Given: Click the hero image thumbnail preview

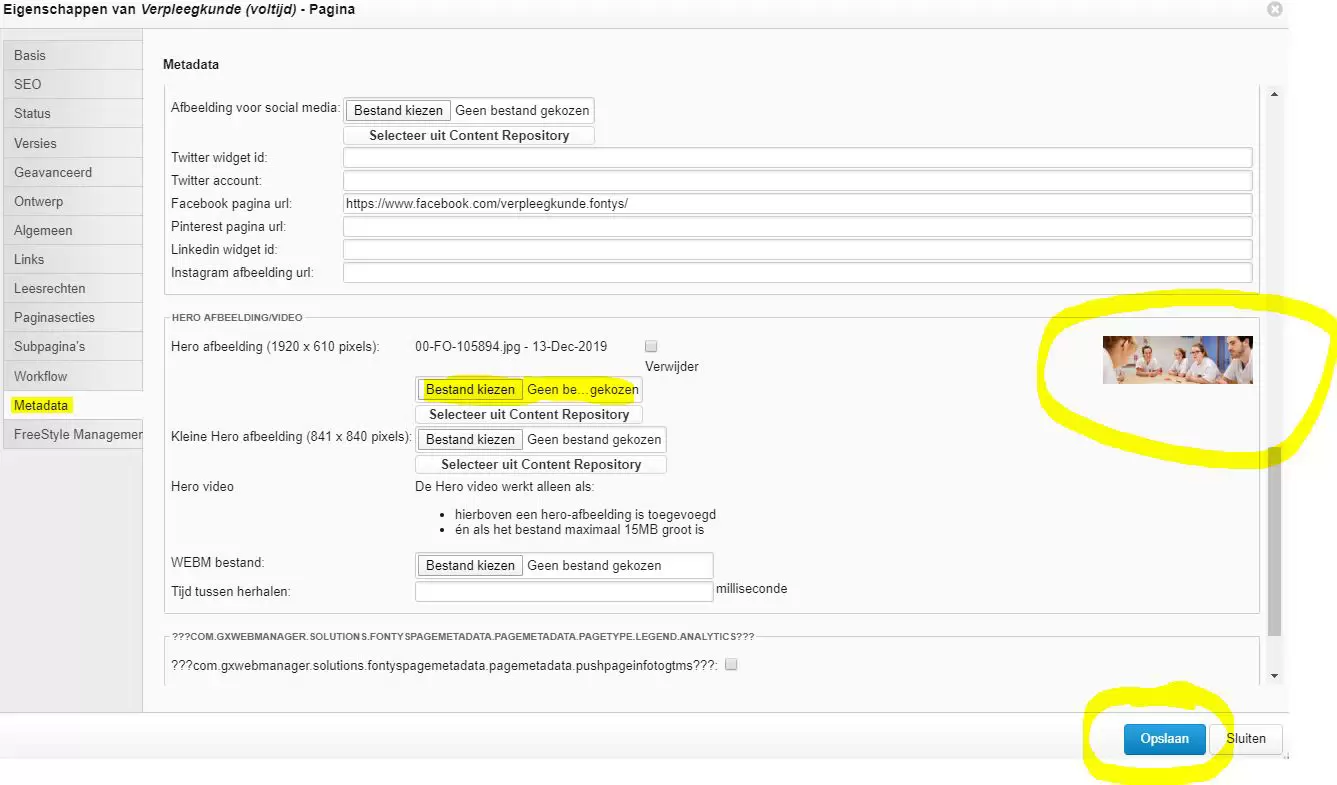Looking at the screenshot, I should [1177, 359].
